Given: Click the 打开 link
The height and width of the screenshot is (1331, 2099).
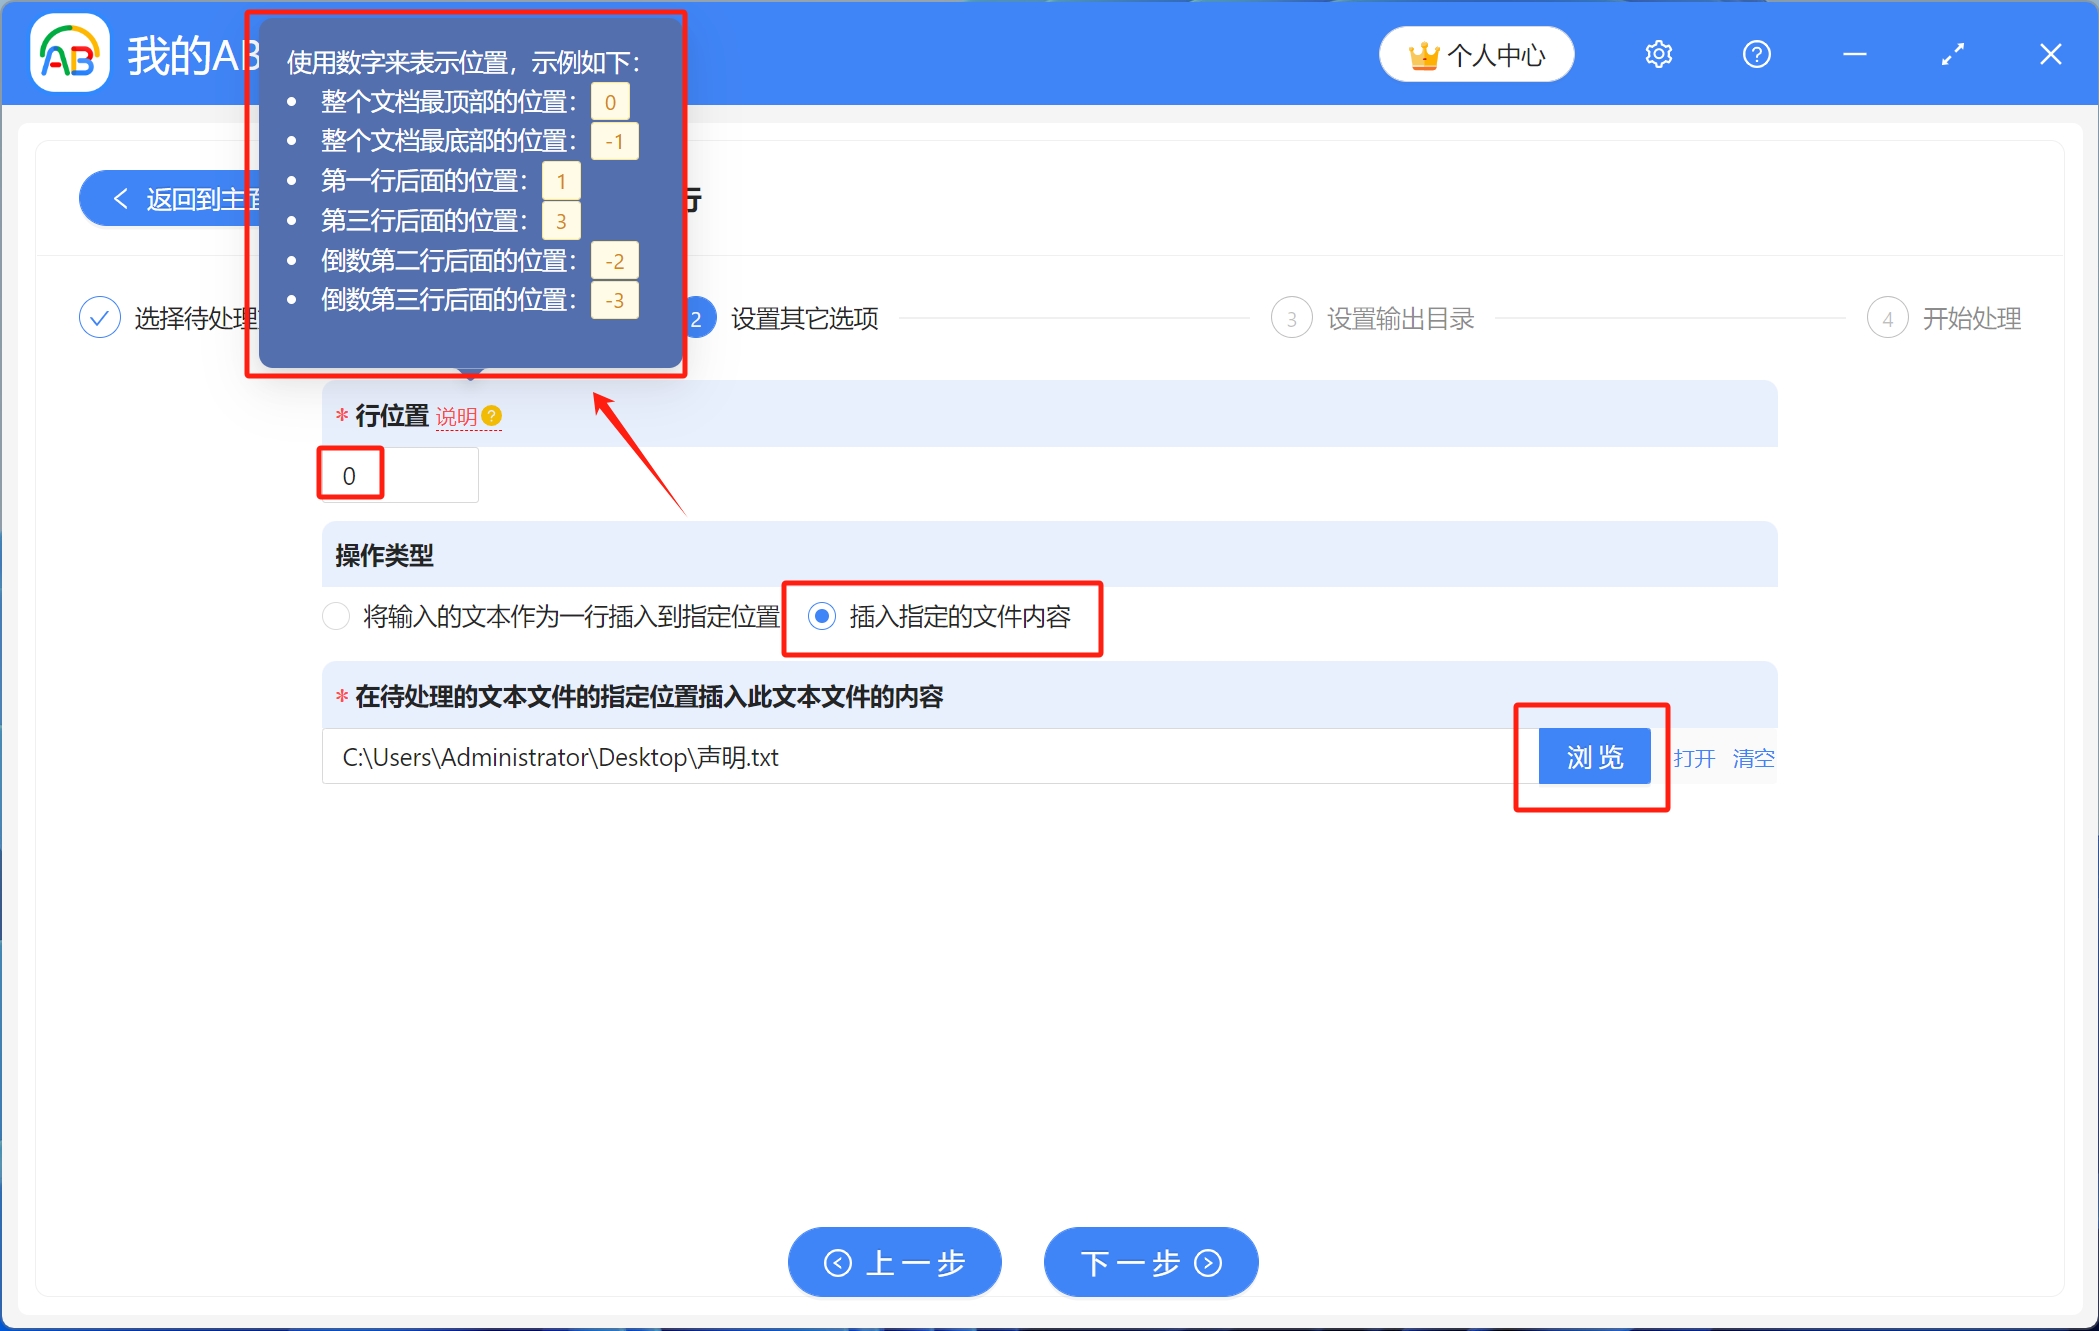Looking at the screenshot, I should click(1695, 758).
